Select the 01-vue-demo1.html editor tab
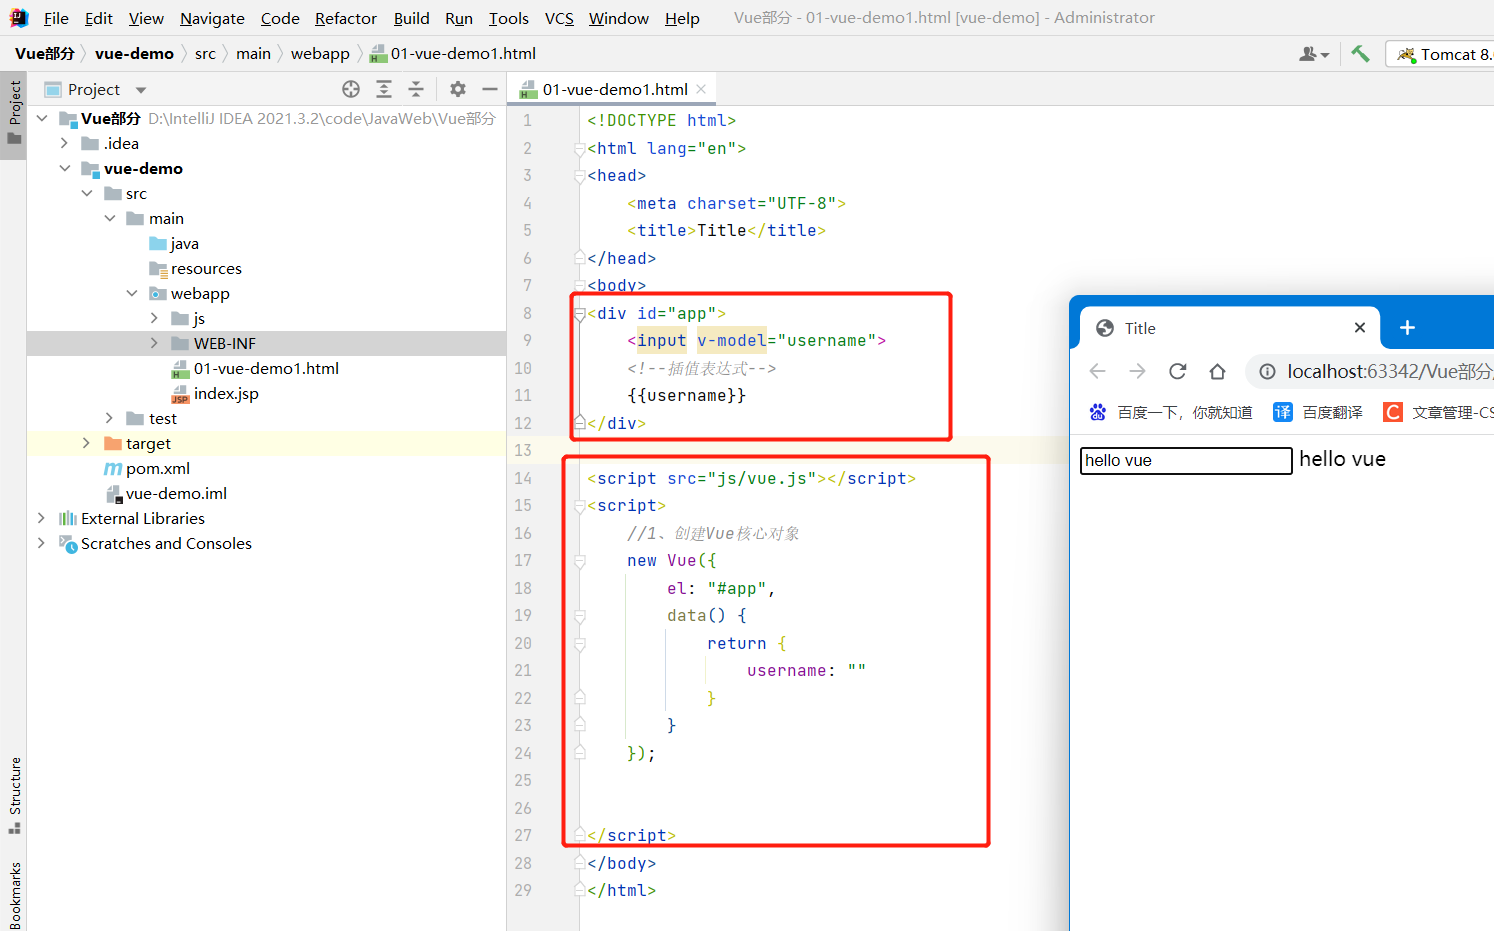This screenshot has height=931, width=1494. [614, 89]
